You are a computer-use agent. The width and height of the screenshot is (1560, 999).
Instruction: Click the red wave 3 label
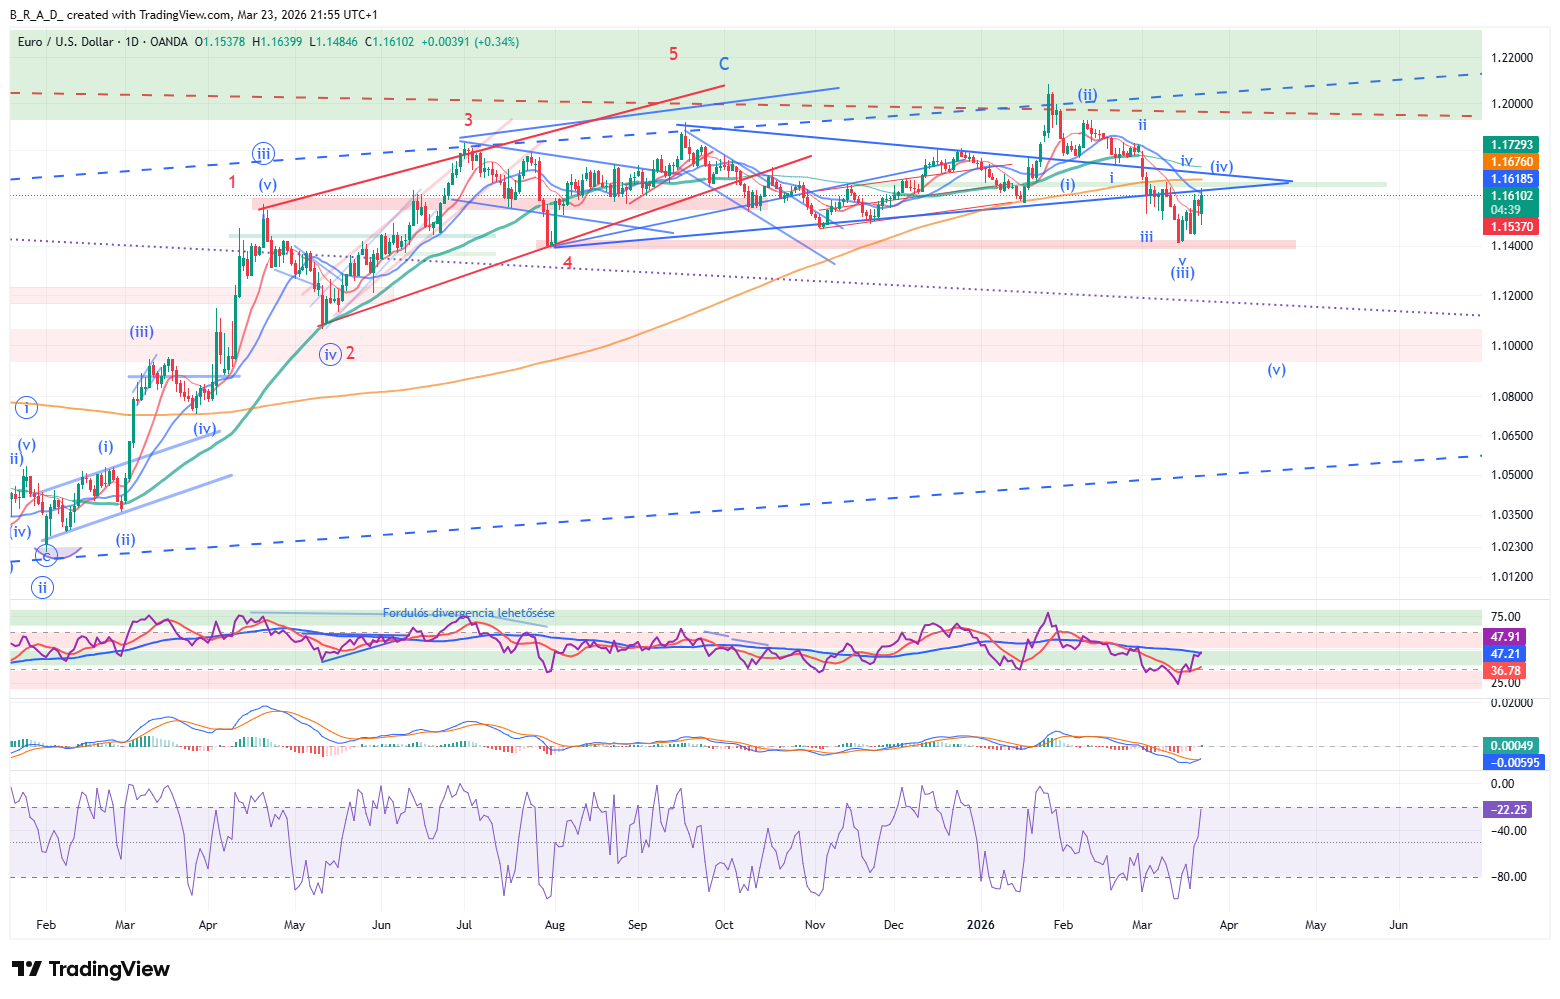click(468, 119)
